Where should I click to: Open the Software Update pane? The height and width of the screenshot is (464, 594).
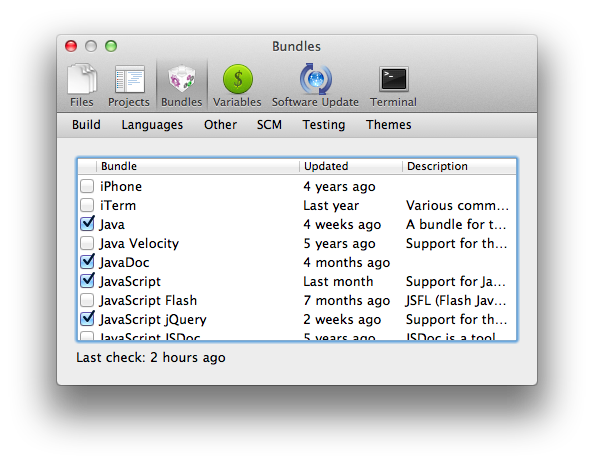tap(315, 85)
